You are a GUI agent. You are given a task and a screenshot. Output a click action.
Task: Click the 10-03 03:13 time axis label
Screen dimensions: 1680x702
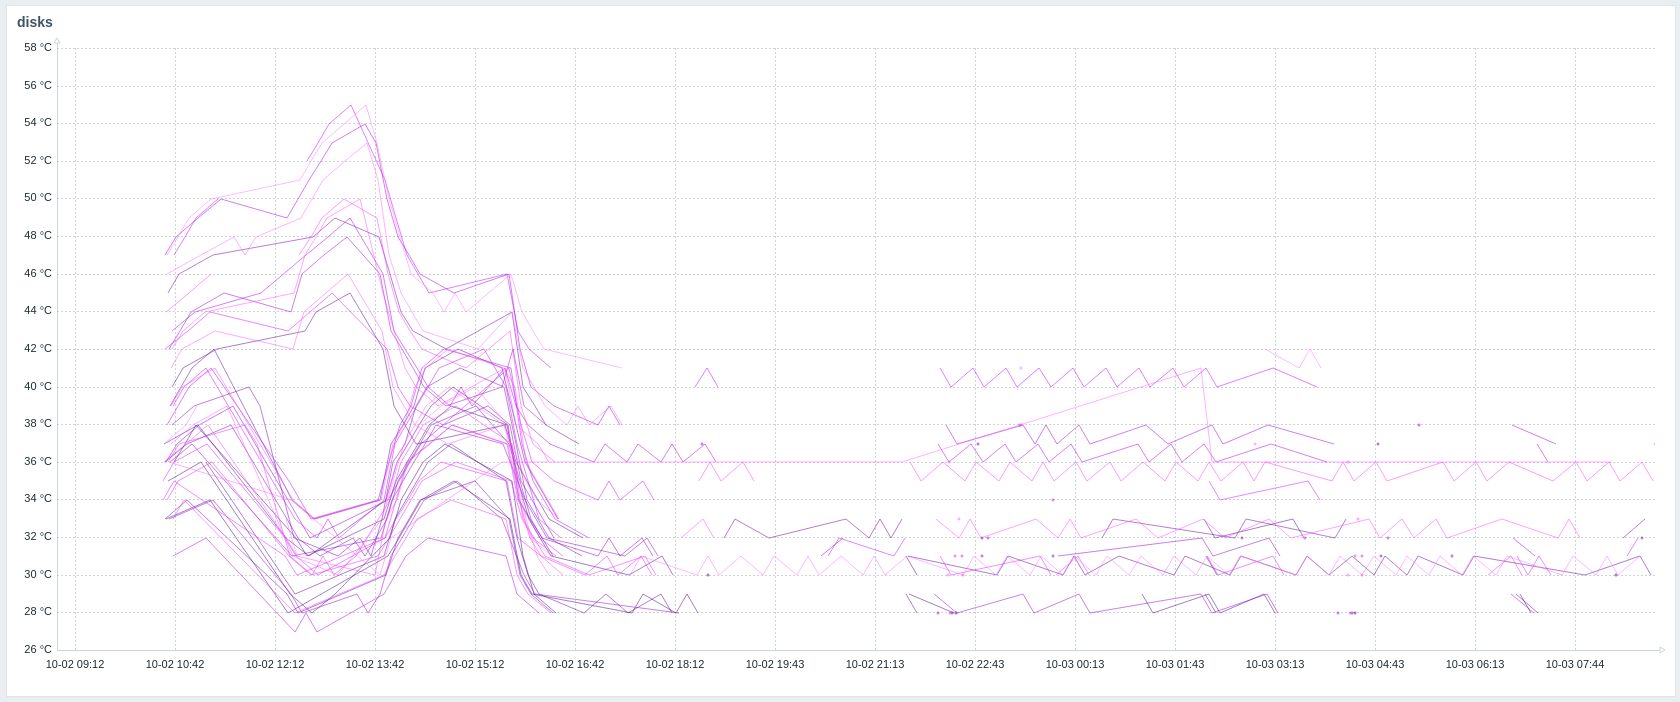pos(1275,664)
